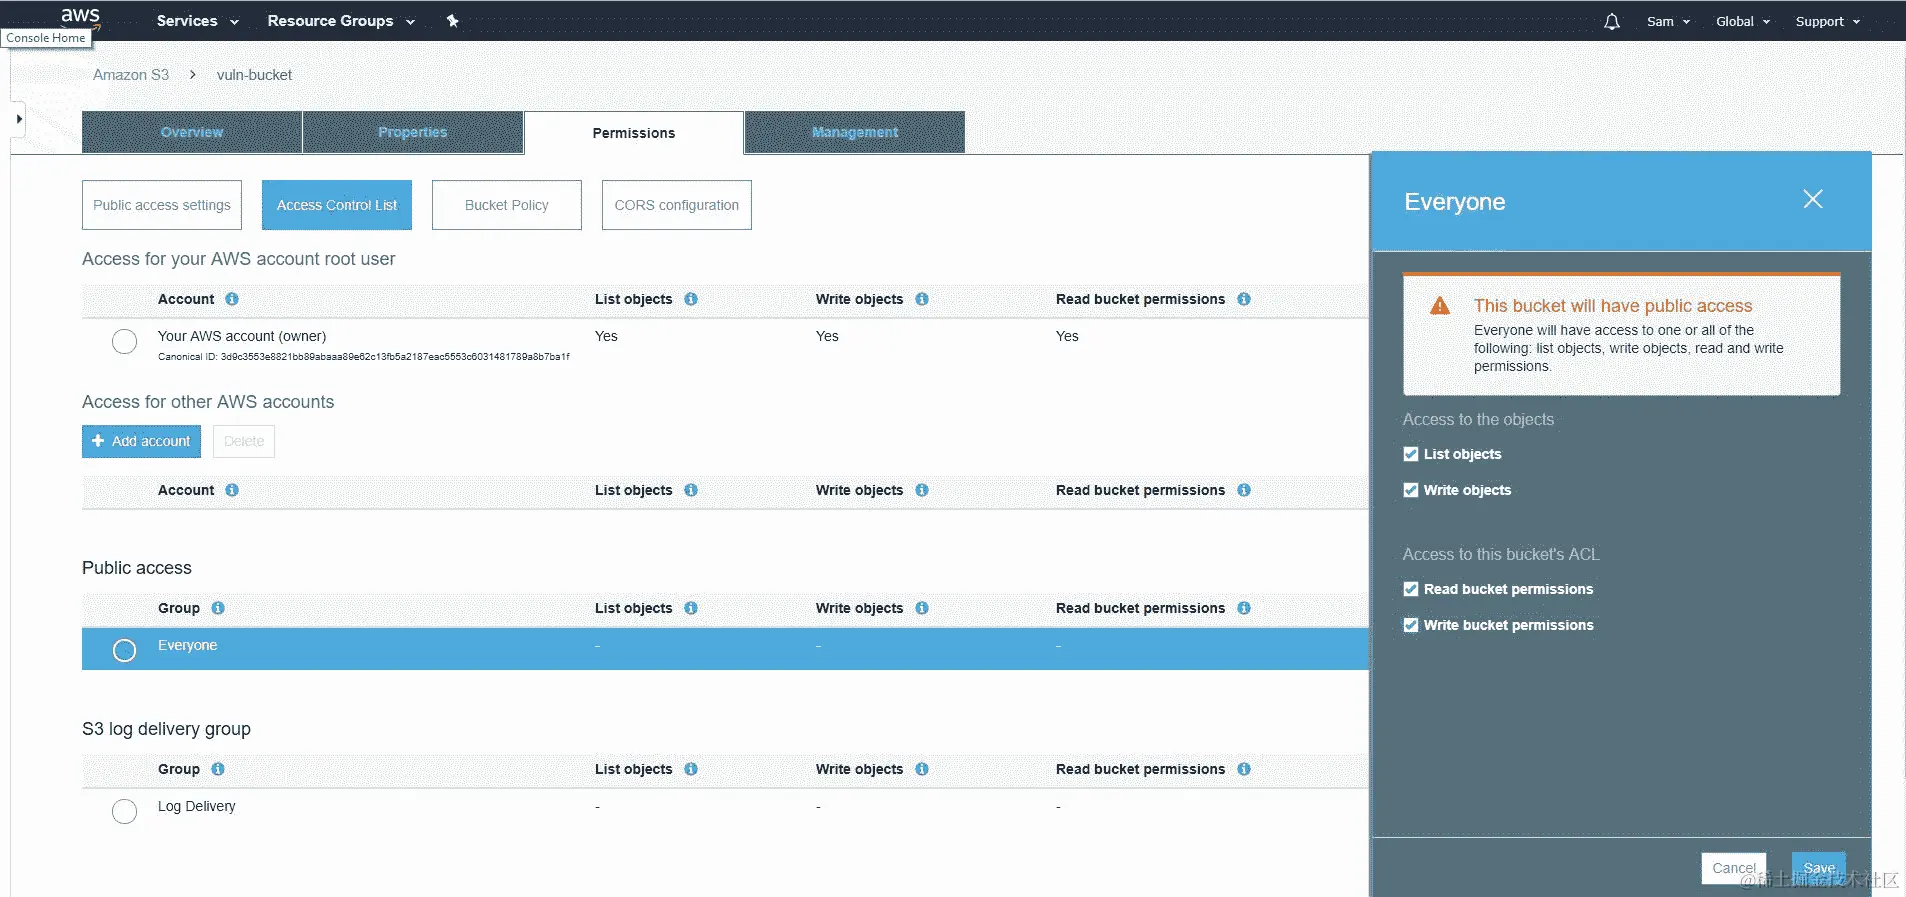1906x897 pixels.
Task: Switch to the Overview tab
Action: pyautogui.click(x=192, y=132)
